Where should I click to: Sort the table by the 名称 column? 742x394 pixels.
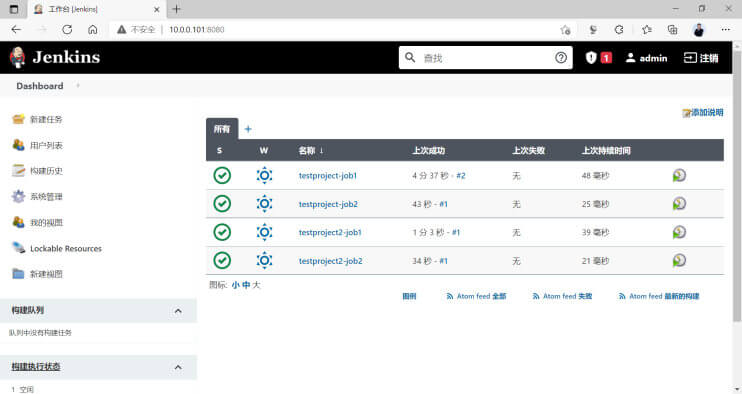(311, 150)
